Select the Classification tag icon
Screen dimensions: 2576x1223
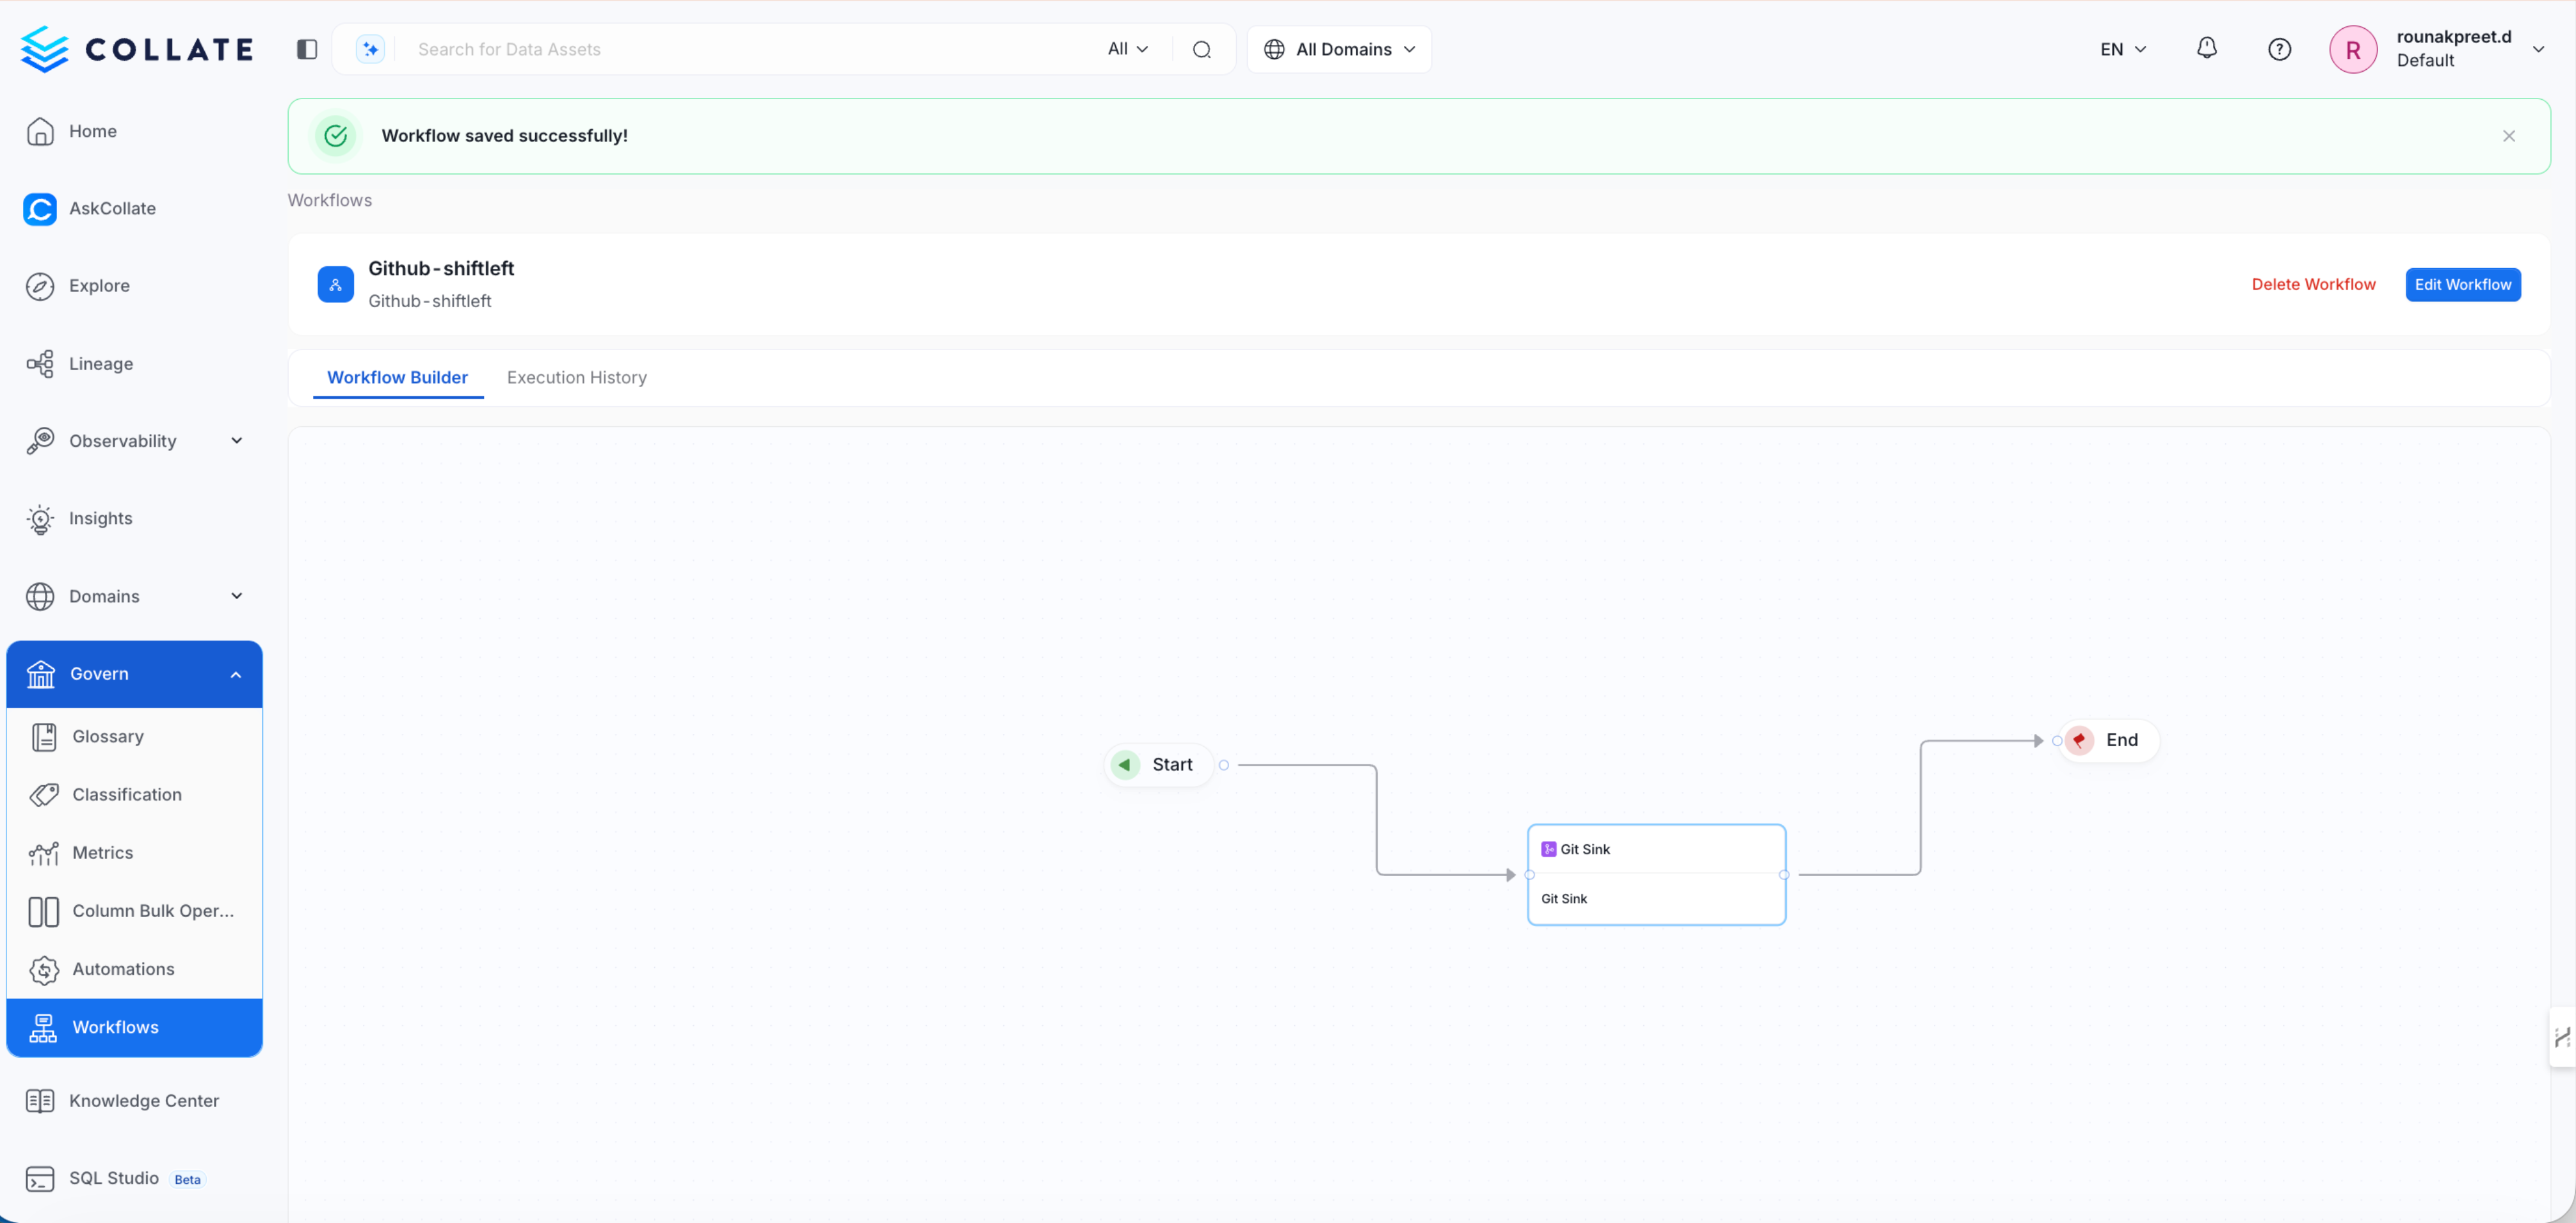(x=43, y=793)
